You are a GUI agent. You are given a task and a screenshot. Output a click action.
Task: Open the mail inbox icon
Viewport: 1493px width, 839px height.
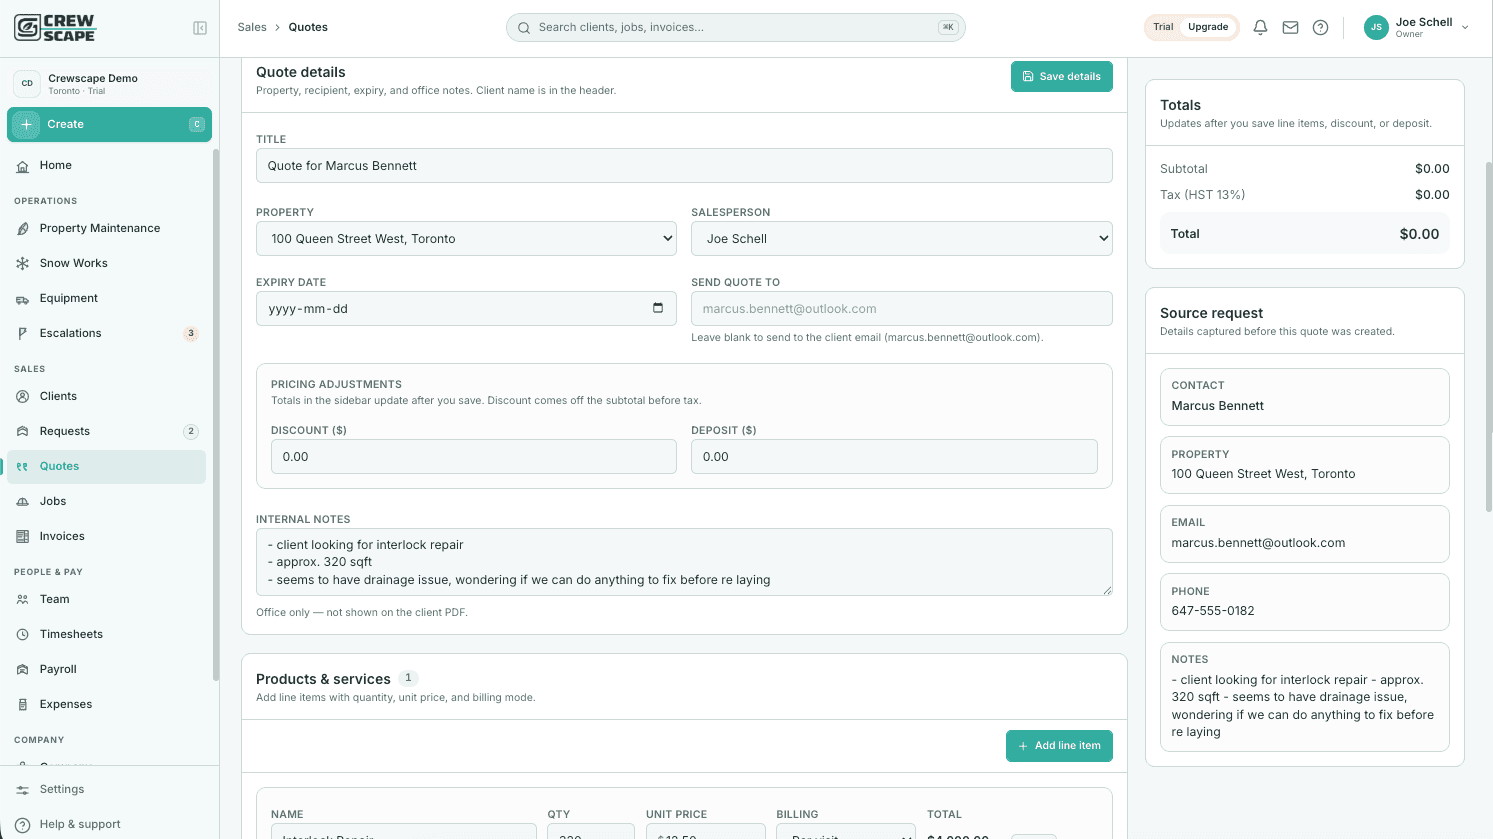click(x=1290, y=28)
